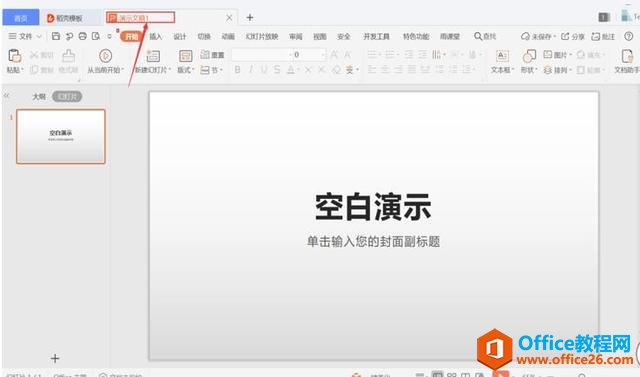Open a new document tab with plus

pos(250,18)
